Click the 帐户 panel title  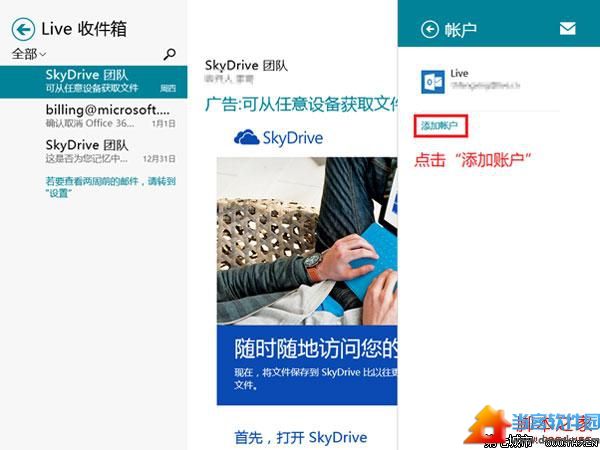click(x=460, y=29)
